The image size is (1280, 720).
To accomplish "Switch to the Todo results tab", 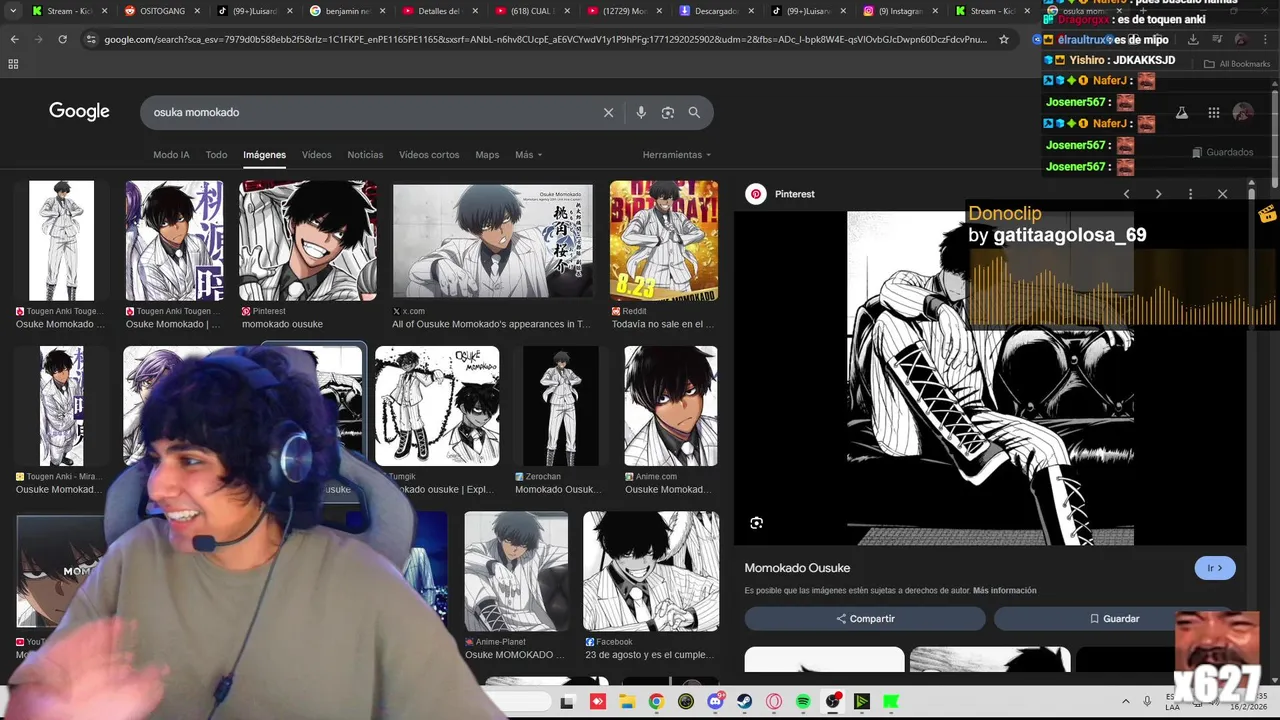I will coord(216,155).
